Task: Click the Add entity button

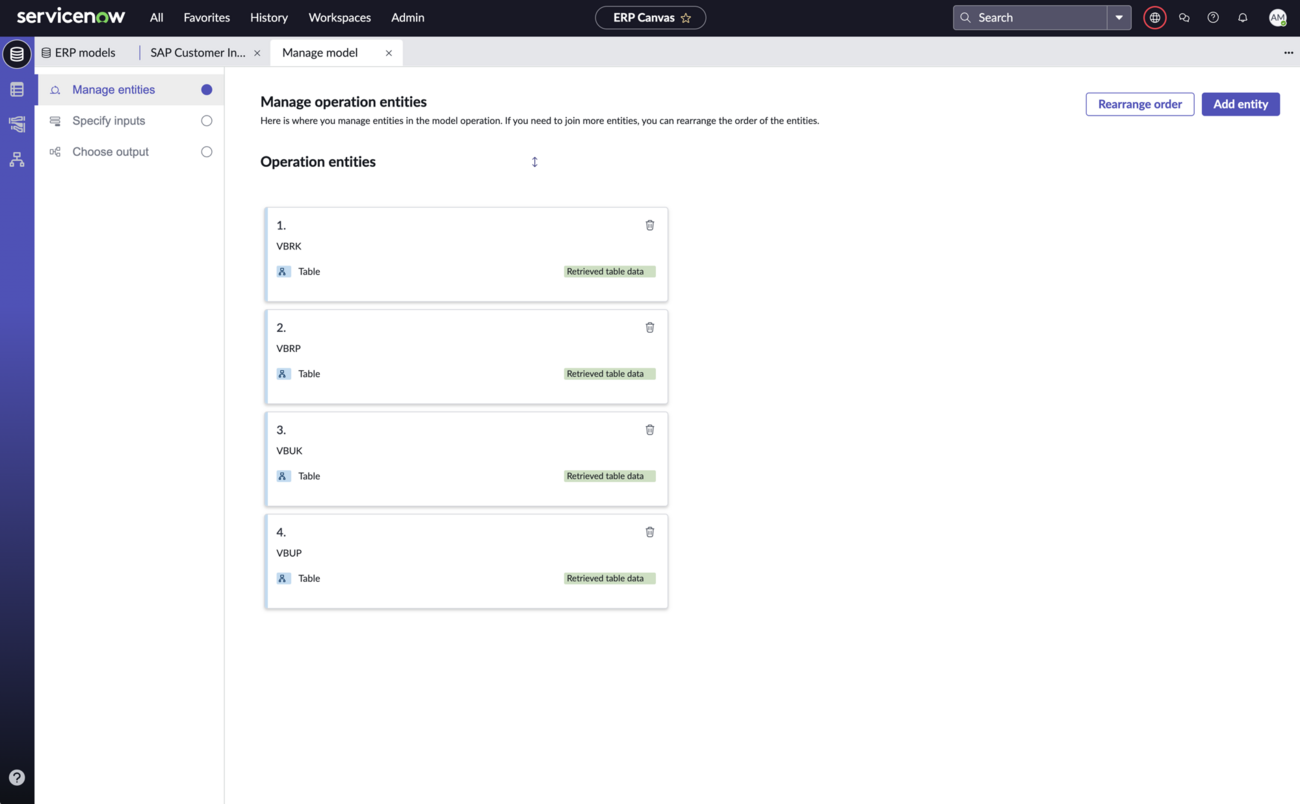Action: 1240,104
